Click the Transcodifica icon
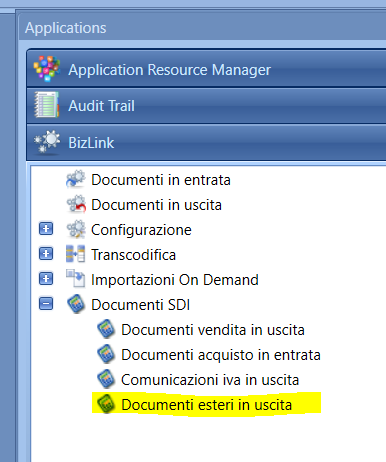 coord(76,254)
